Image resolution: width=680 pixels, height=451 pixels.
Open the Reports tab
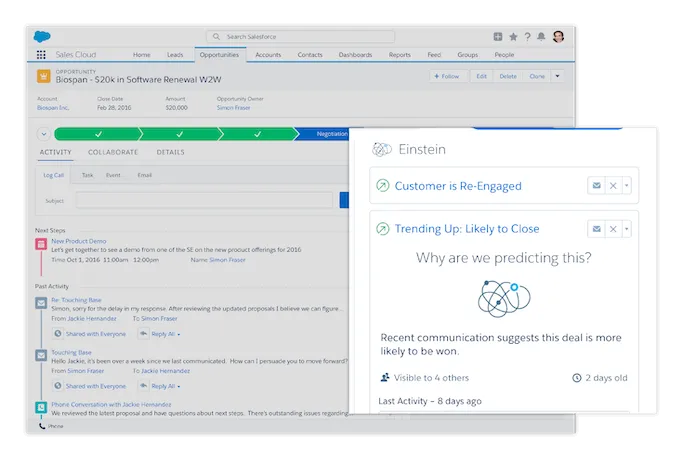click(399, 55)
